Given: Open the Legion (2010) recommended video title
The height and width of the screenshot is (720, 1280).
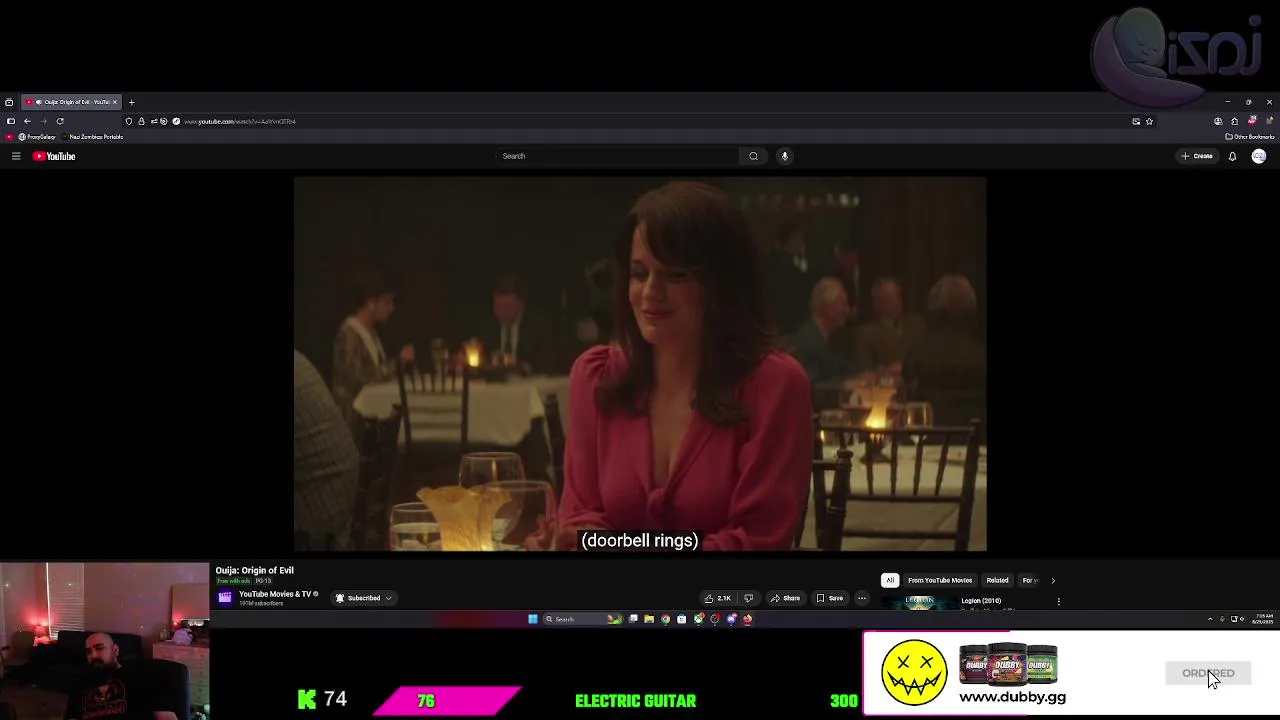Looking at the screenshot, I should pyautogui.click(x=981, y=601).
